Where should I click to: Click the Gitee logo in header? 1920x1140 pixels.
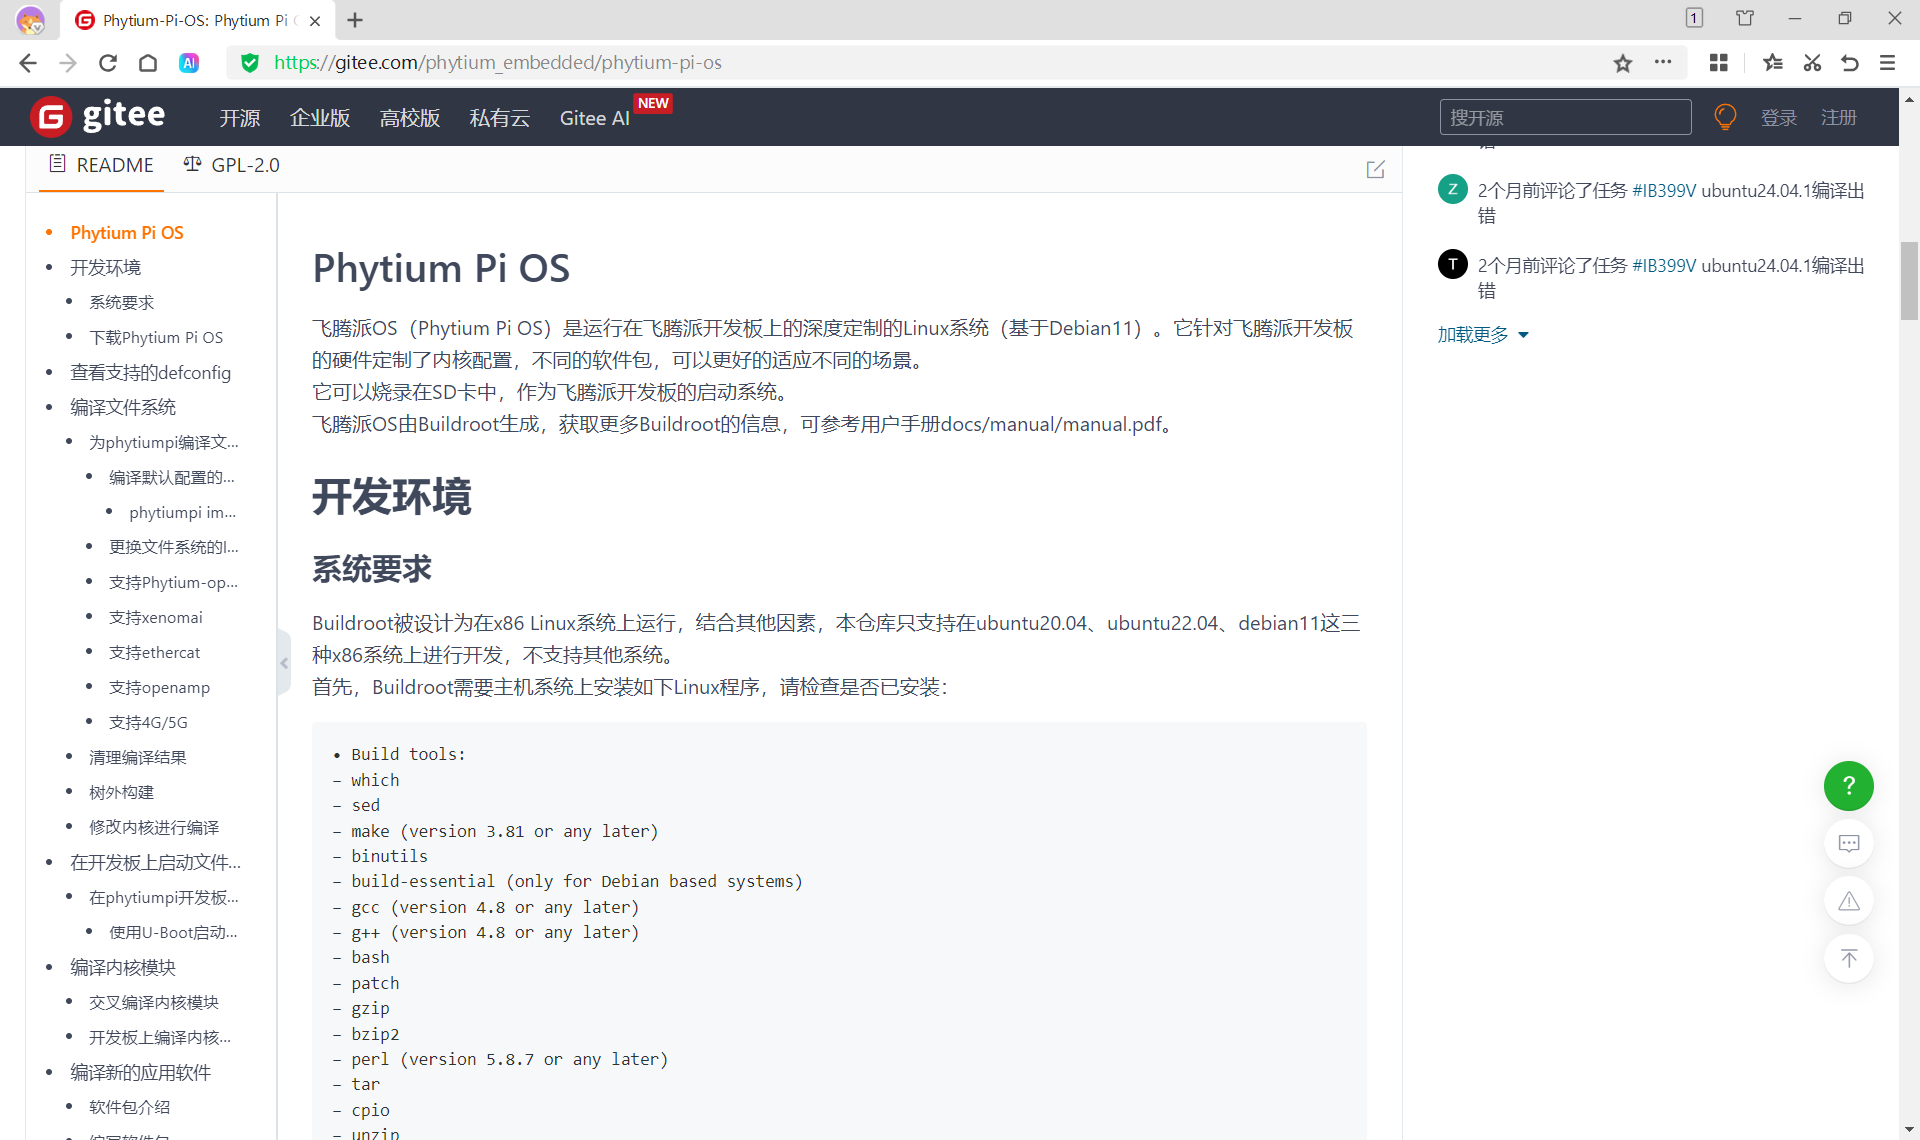pyautogui.click(x=98, y=117)
